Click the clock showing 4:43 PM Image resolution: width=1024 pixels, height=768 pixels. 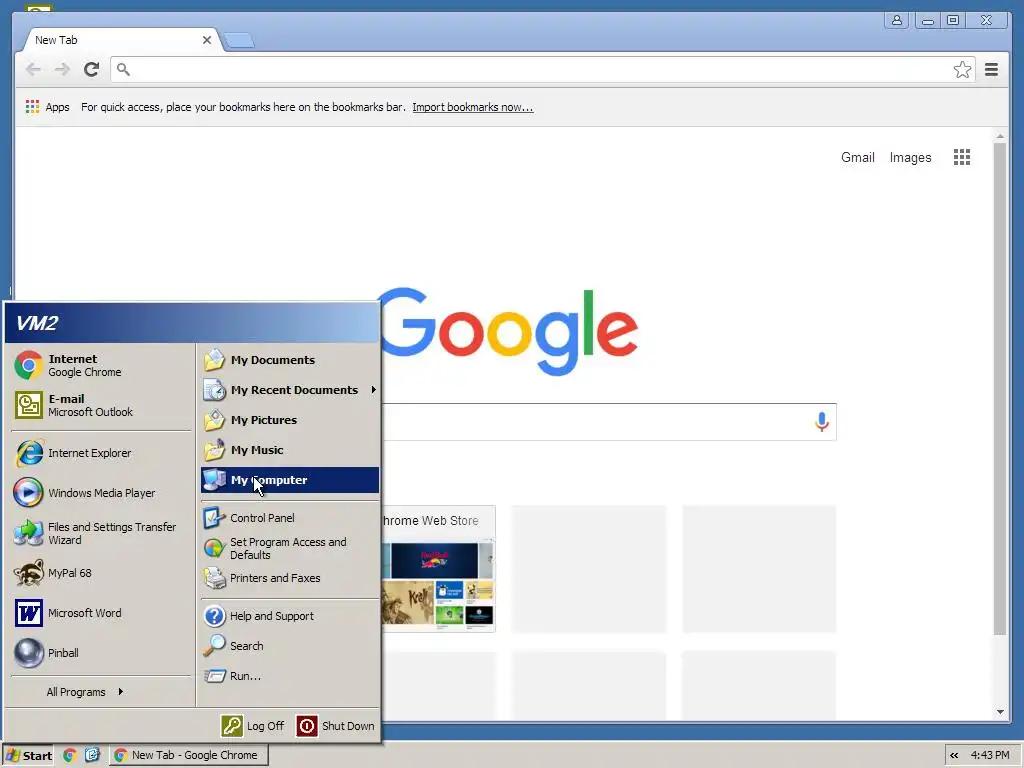[x=990, y=755]
